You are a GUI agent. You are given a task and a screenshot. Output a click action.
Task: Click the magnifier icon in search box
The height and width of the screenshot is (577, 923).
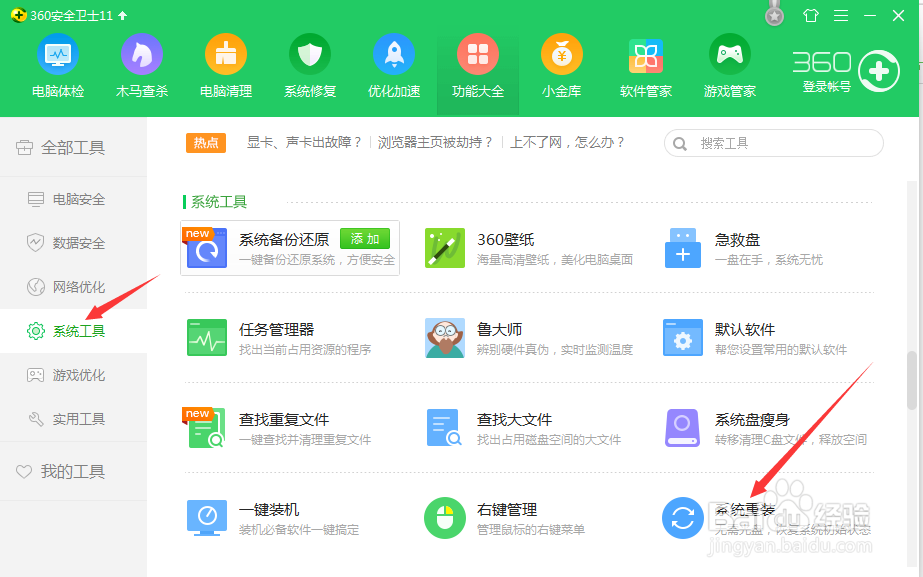click(680, 144)
